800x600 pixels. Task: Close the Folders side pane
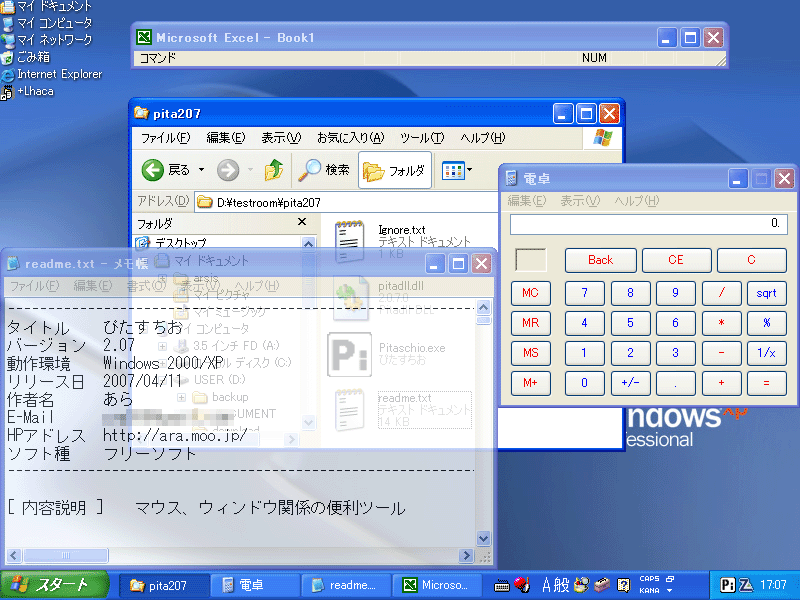tap(302, 222)
